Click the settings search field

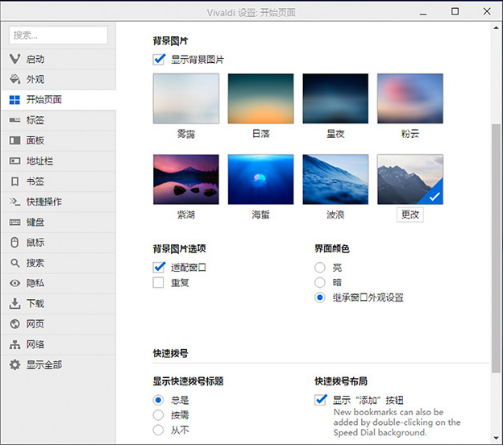pyautogui.click(x=59, y=35)
